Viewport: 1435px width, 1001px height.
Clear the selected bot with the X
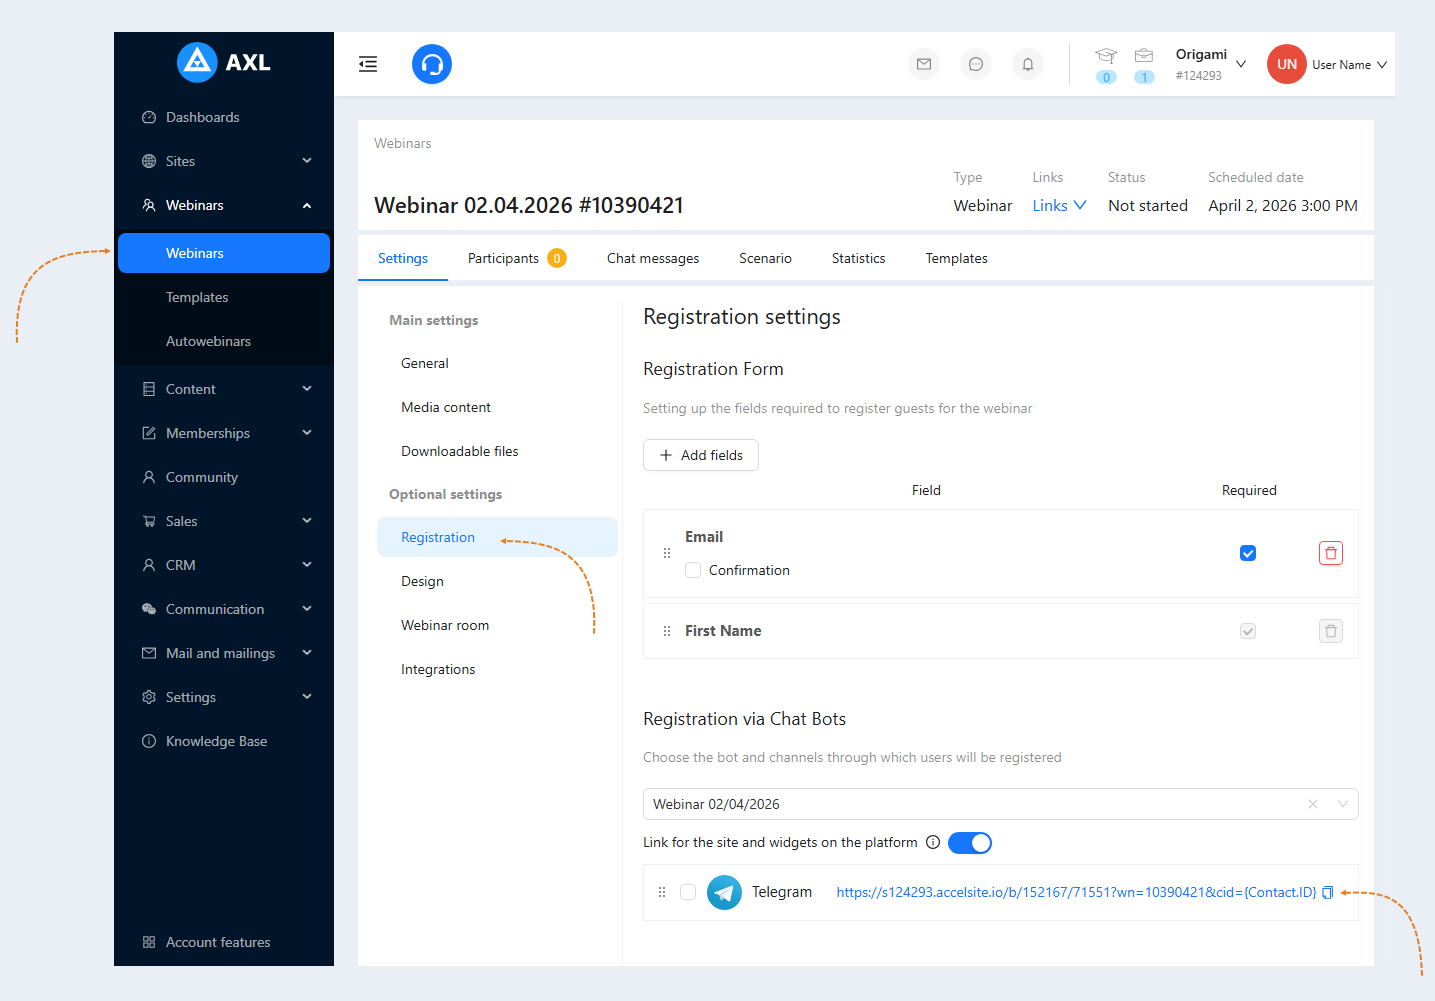[1313, 804]
